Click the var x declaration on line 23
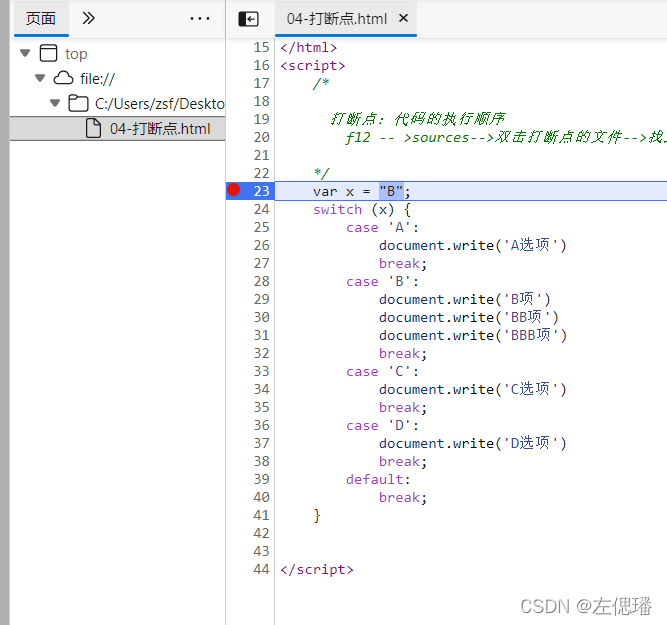 362,191
